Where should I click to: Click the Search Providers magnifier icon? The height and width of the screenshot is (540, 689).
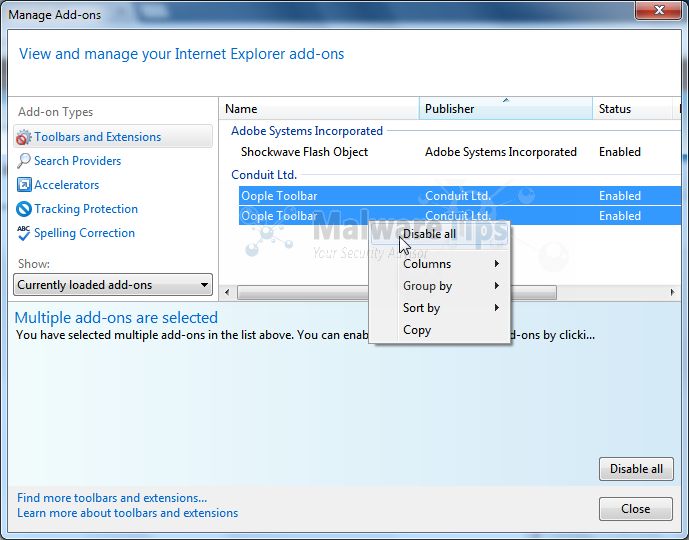24,161
